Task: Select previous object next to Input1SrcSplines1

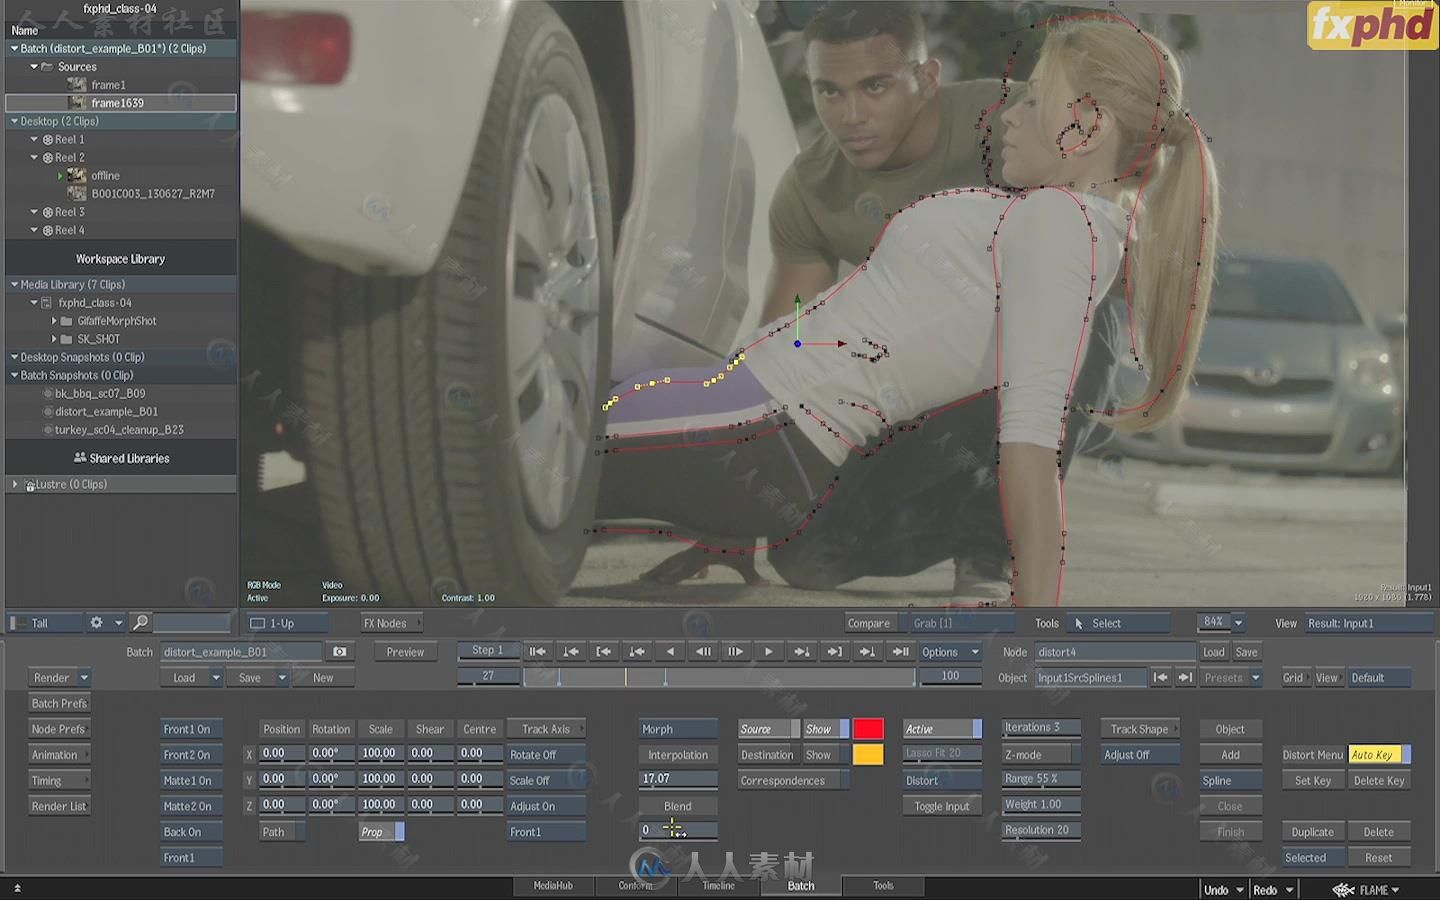Action: point(1160,678)
